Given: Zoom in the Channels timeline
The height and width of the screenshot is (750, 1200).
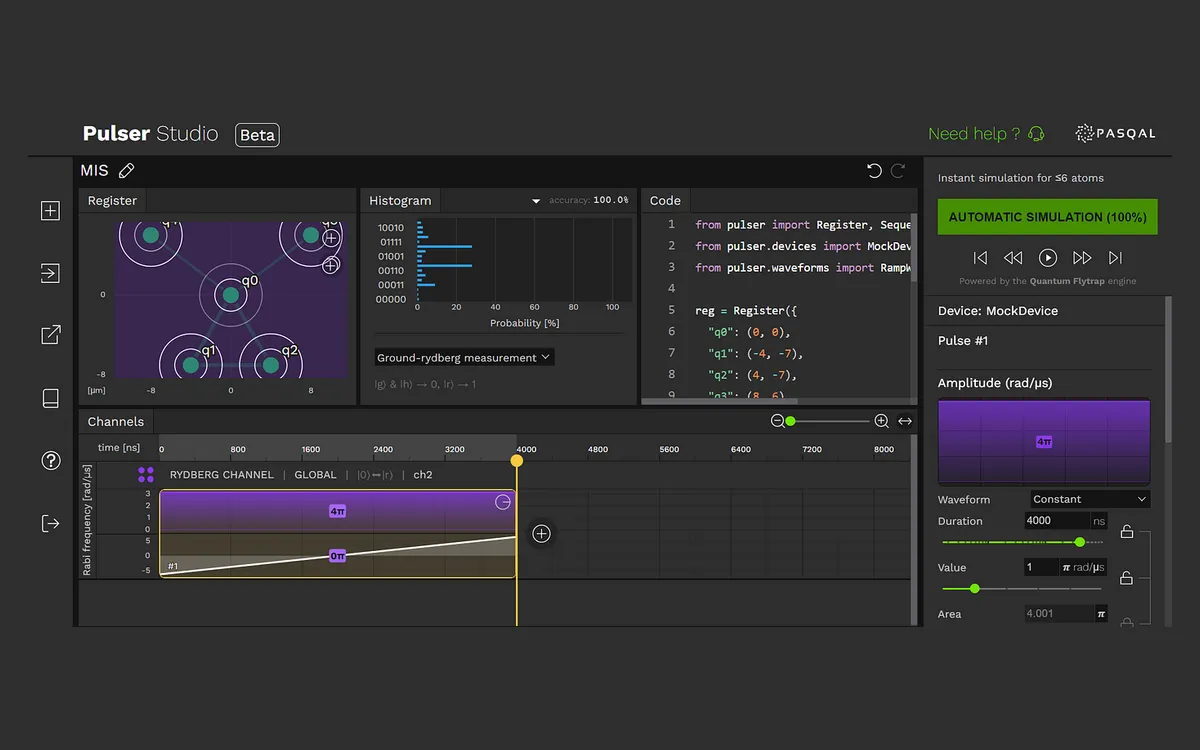Looking at the screenshot, I should (x=881, y=421).
